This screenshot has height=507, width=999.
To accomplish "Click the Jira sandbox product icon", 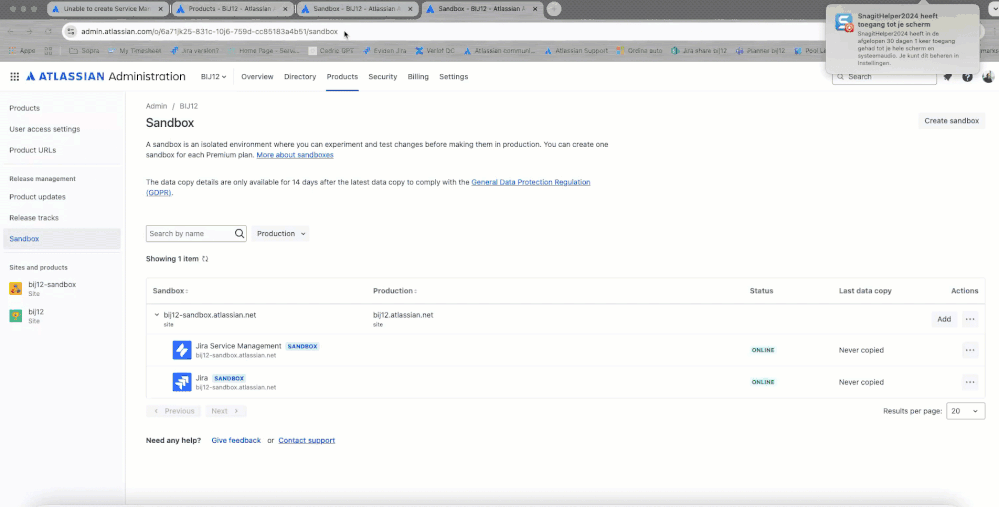I will pyautogui.click(x=182, y=382).
